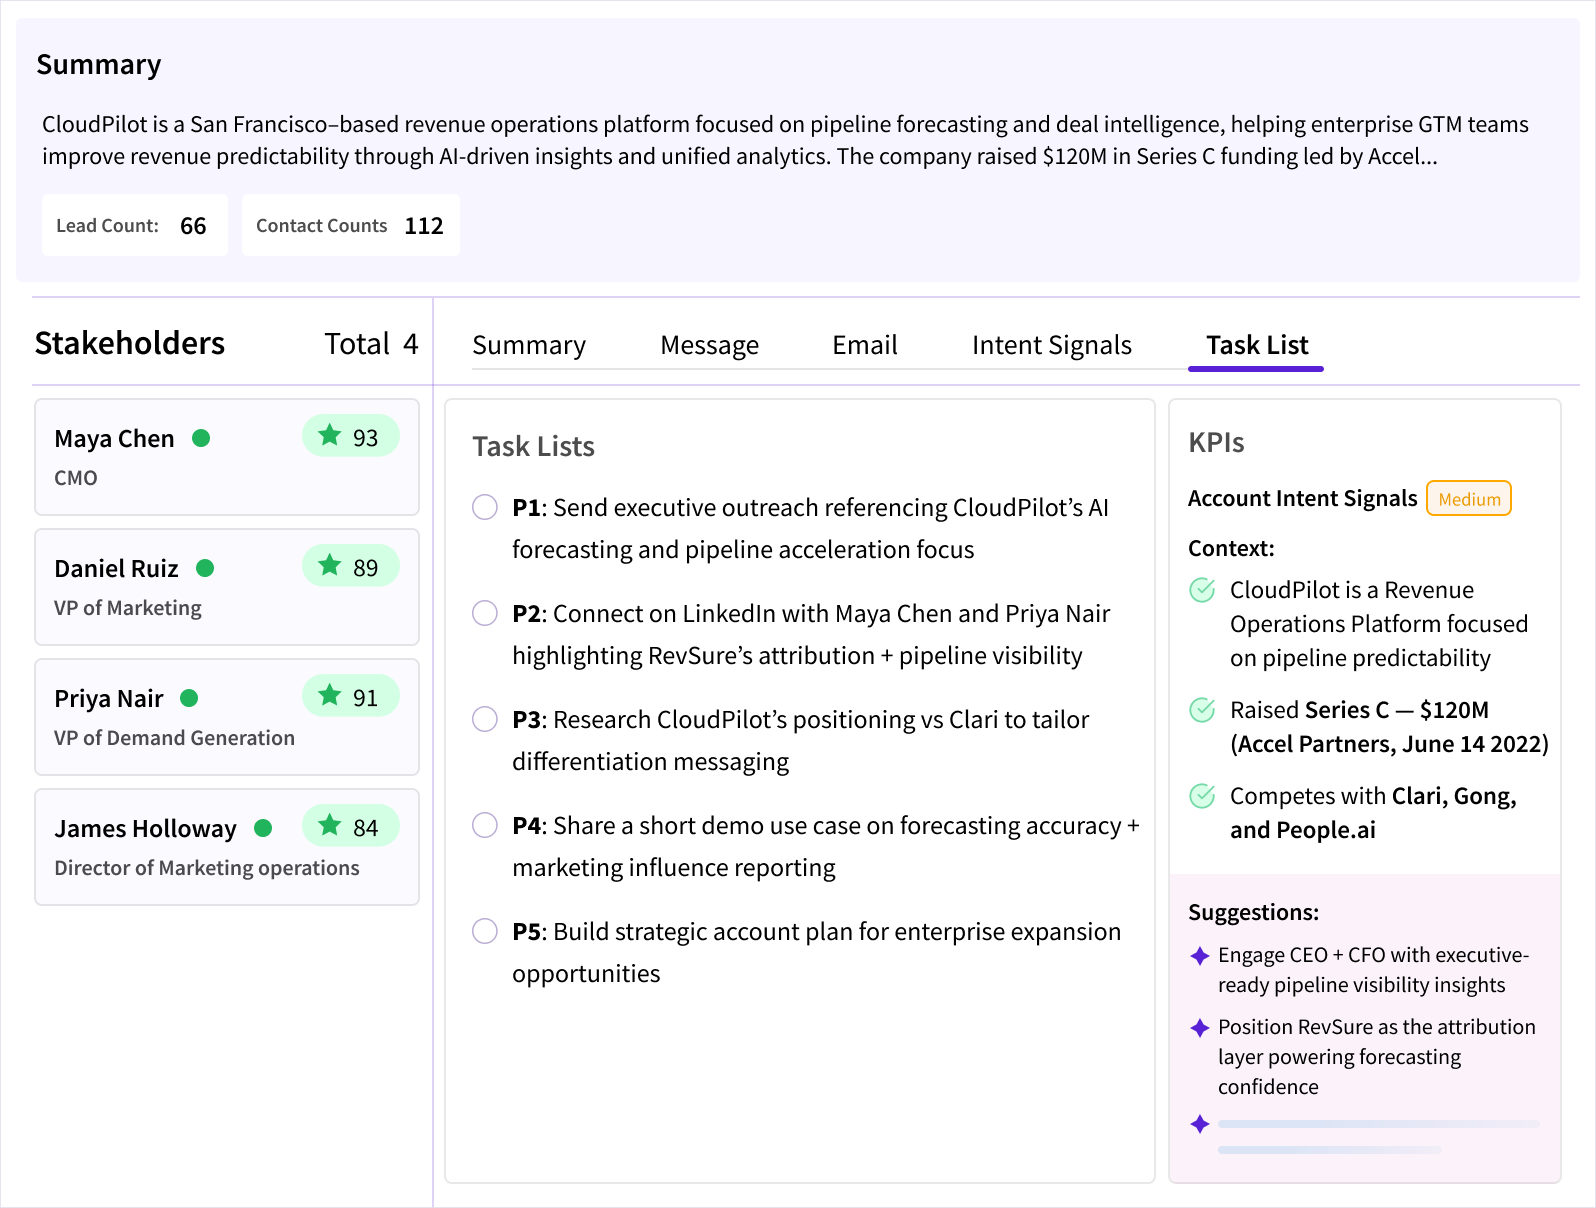Go to the Email tab
This screenshot has height=1208, width=1596.
(865, 345)
